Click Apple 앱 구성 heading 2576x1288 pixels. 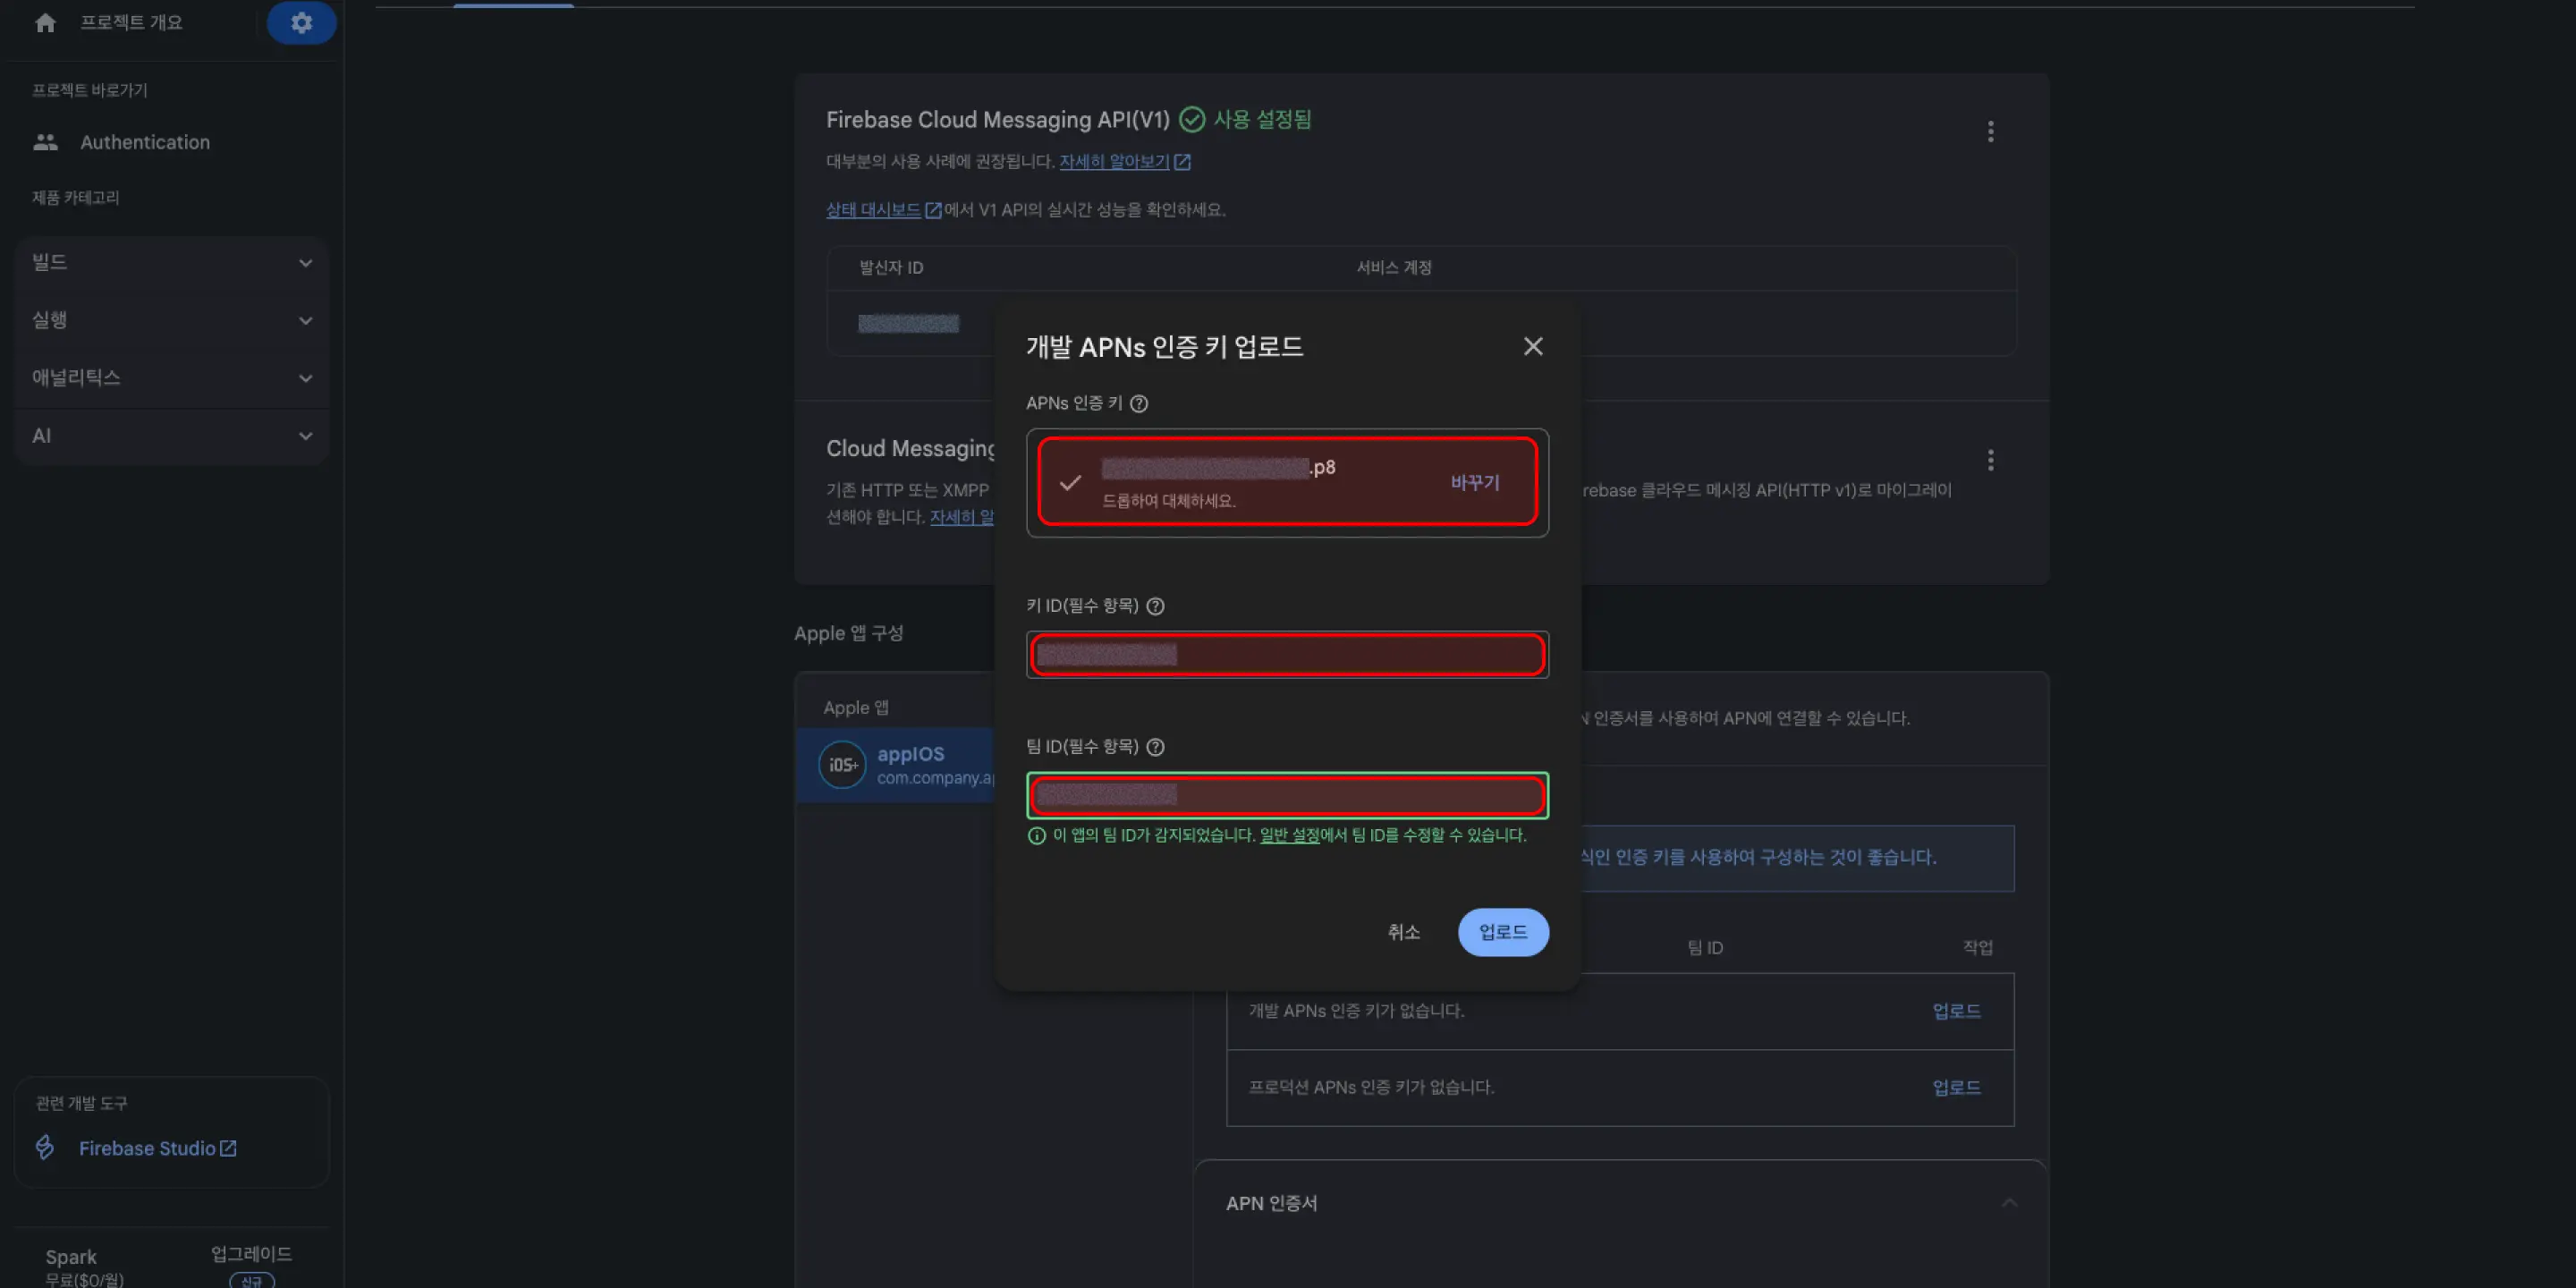tap(848, 633)
